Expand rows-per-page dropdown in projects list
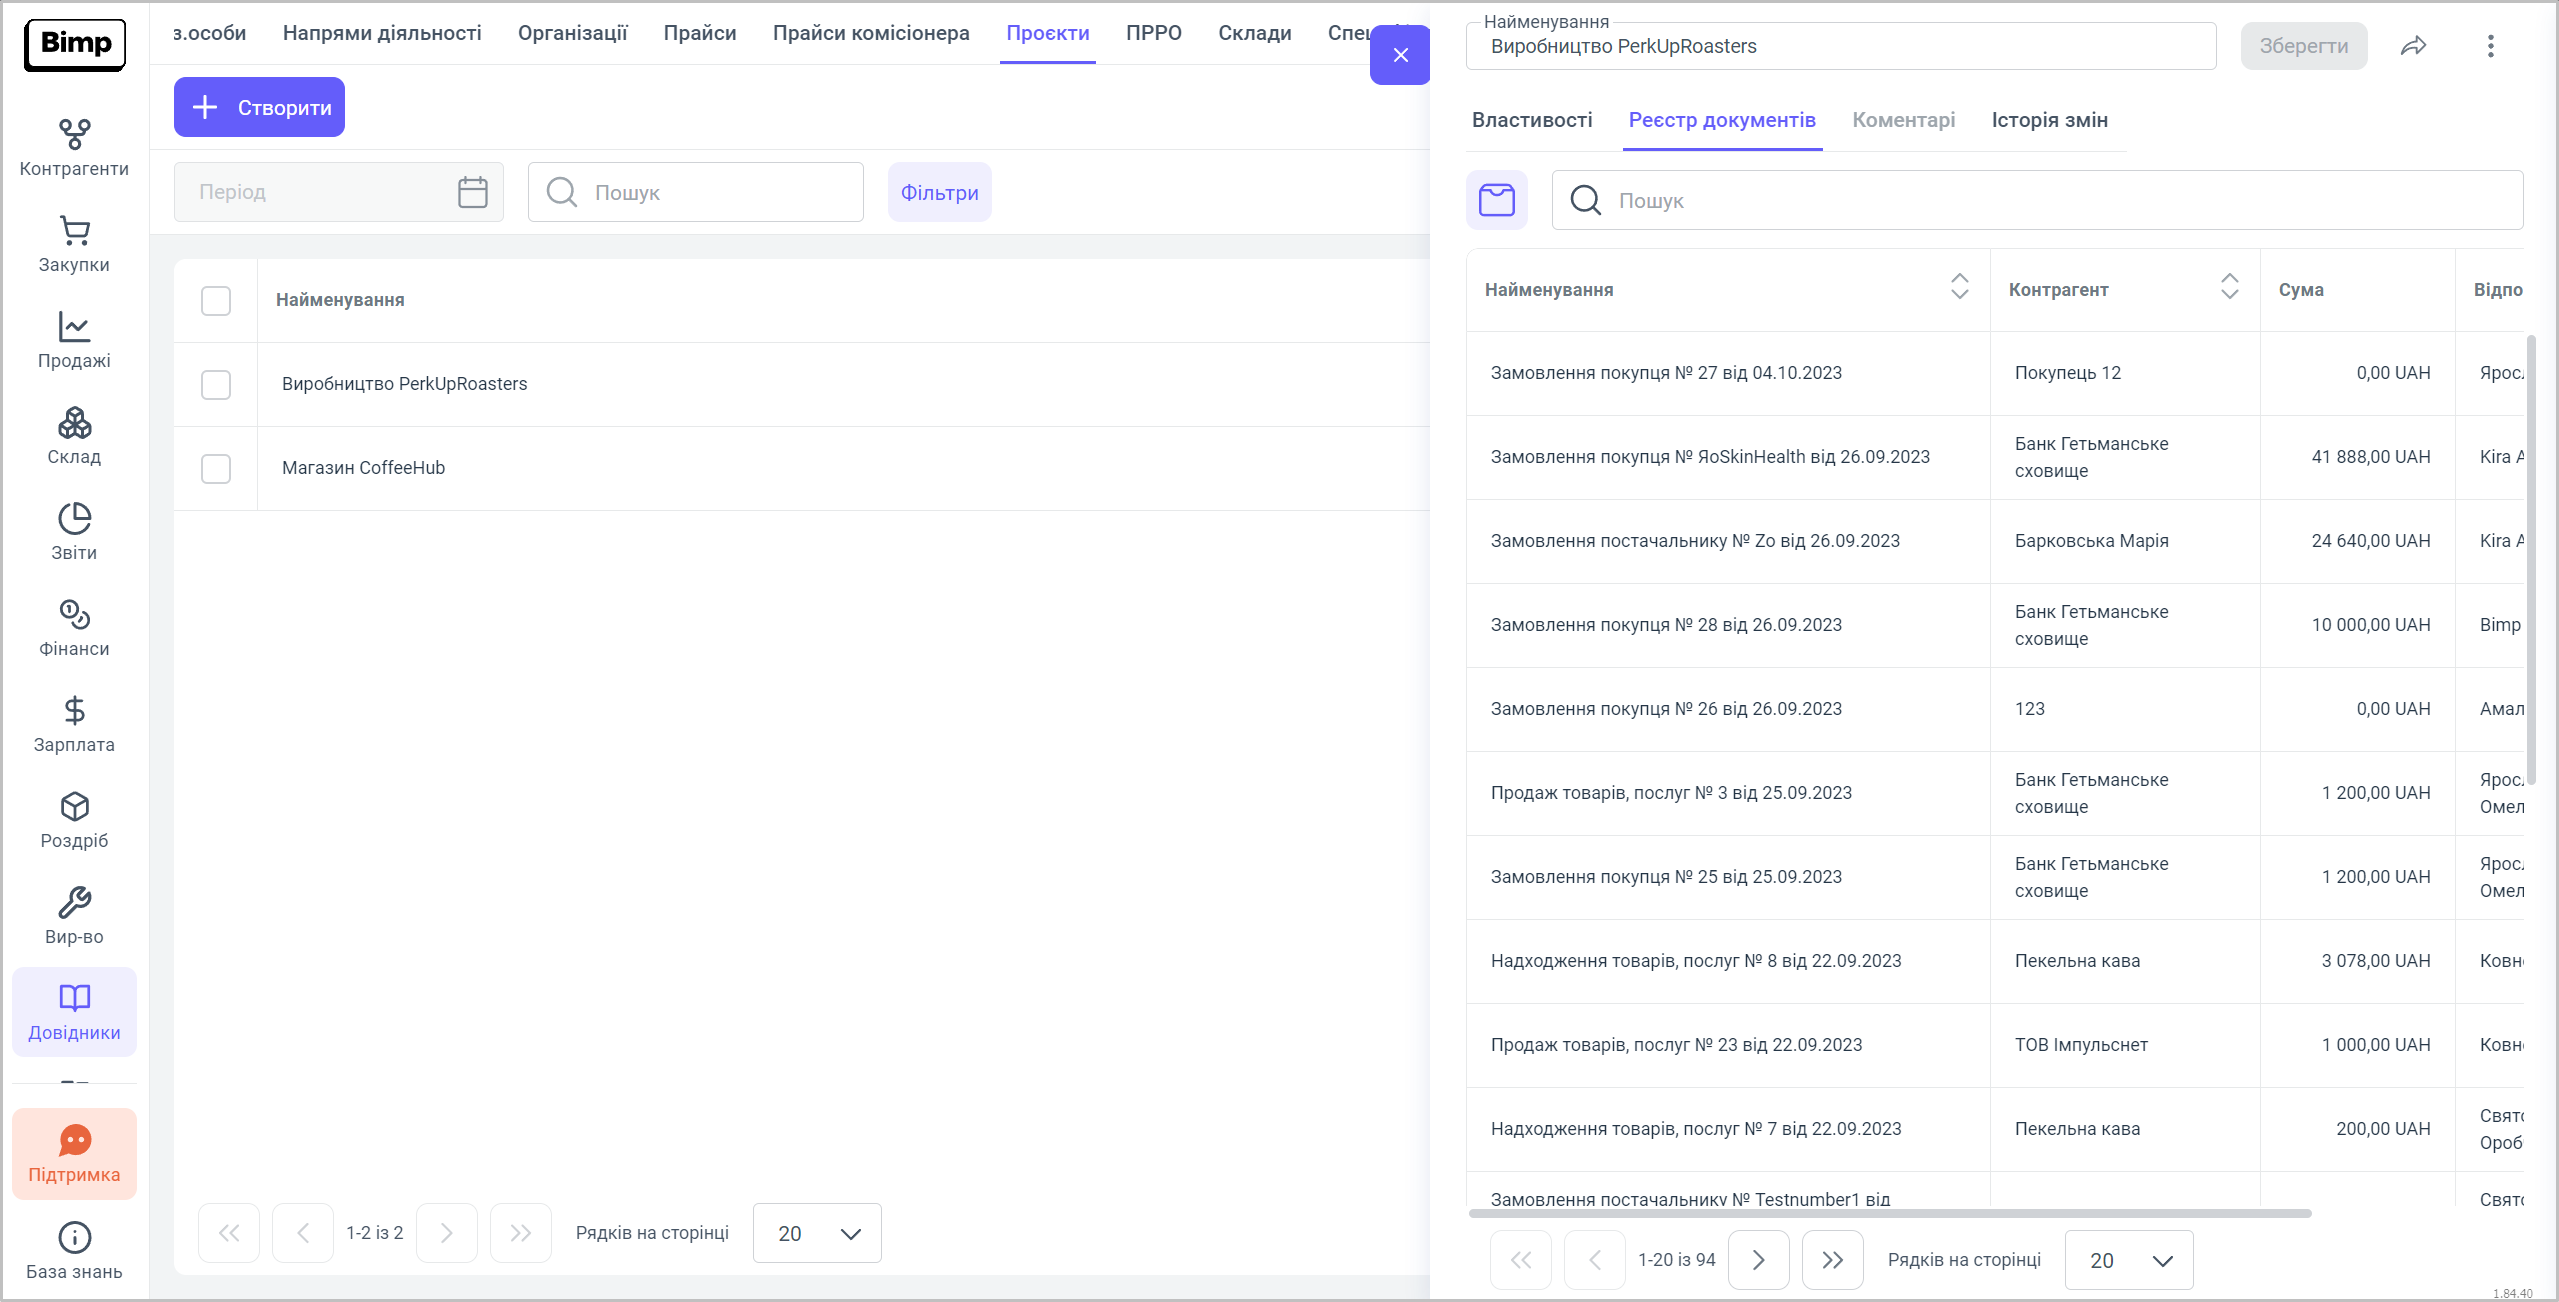Screen dimensions: 2559x1302 (x=816, y=1233)
